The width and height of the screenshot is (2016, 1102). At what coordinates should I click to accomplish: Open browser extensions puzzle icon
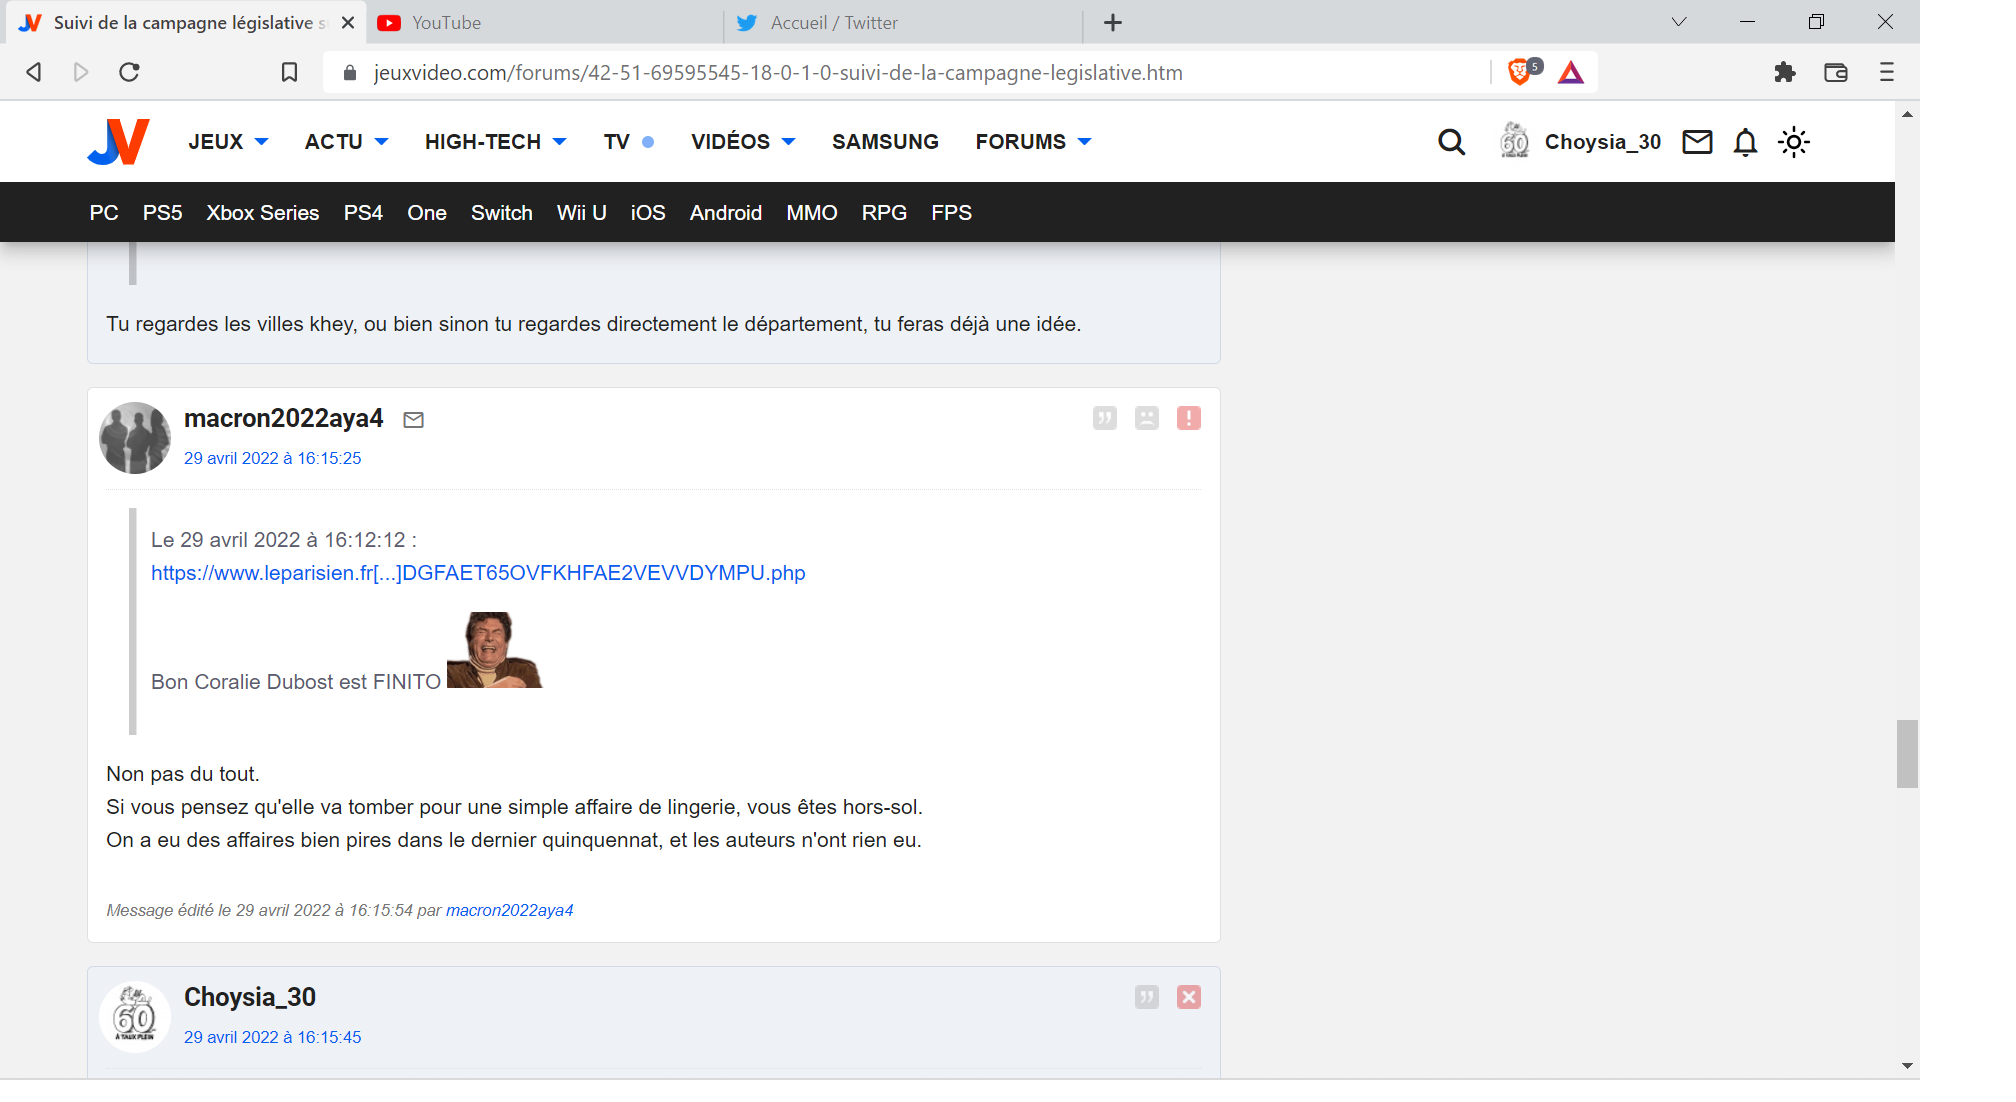point(1785,72)
